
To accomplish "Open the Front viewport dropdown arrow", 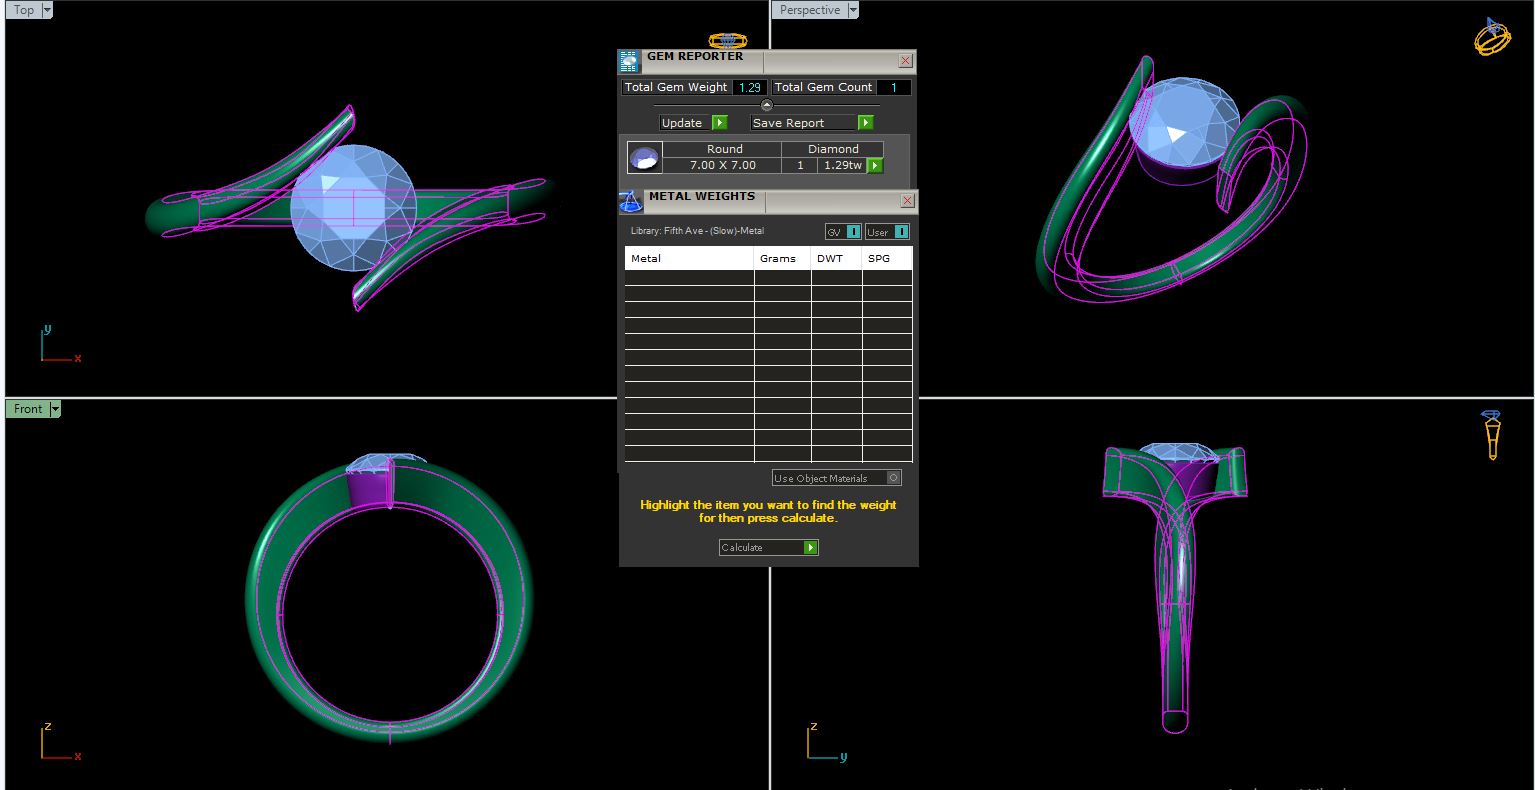I will [55, 409].
